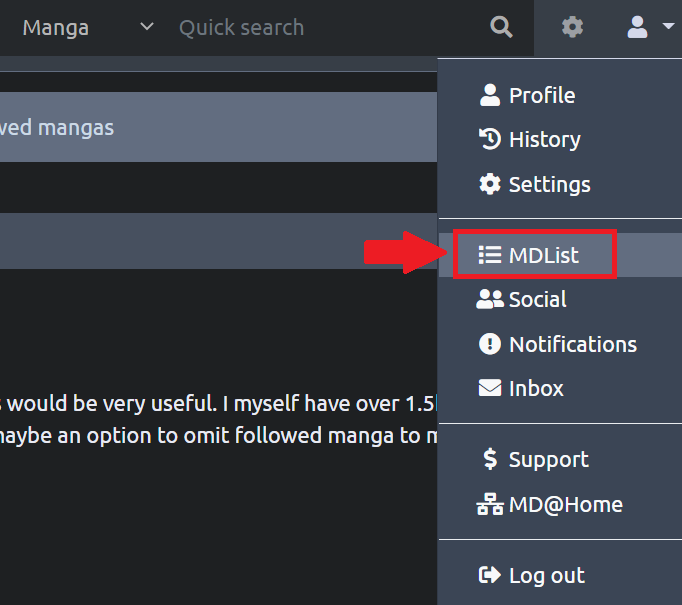
Task: Open the Notifications menu entry
Action: point(572,344)
